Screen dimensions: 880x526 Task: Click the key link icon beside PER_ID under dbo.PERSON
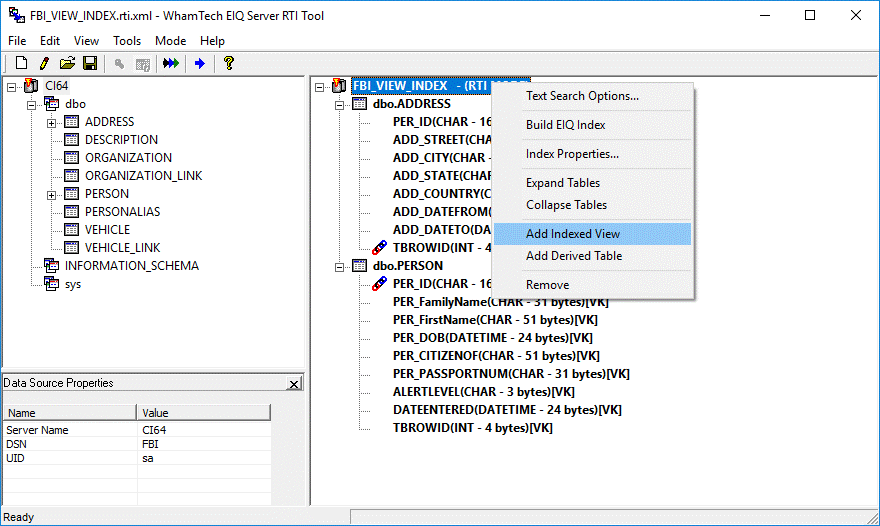(379, 283)
